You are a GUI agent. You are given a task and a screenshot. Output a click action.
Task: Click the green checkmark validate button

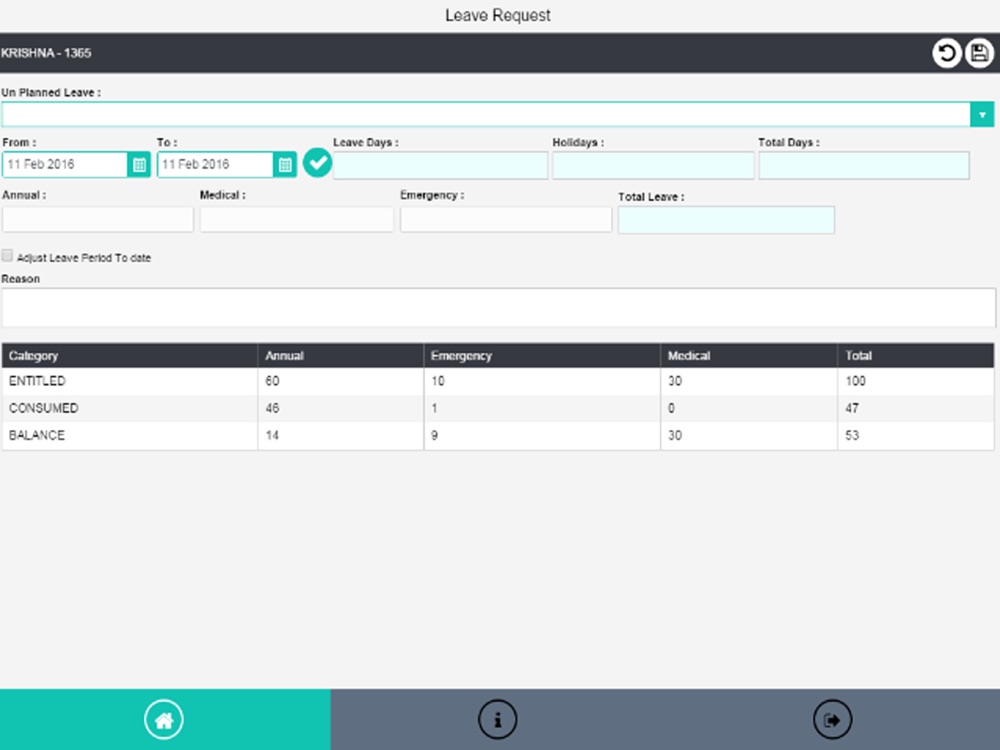tap(317, 163)
